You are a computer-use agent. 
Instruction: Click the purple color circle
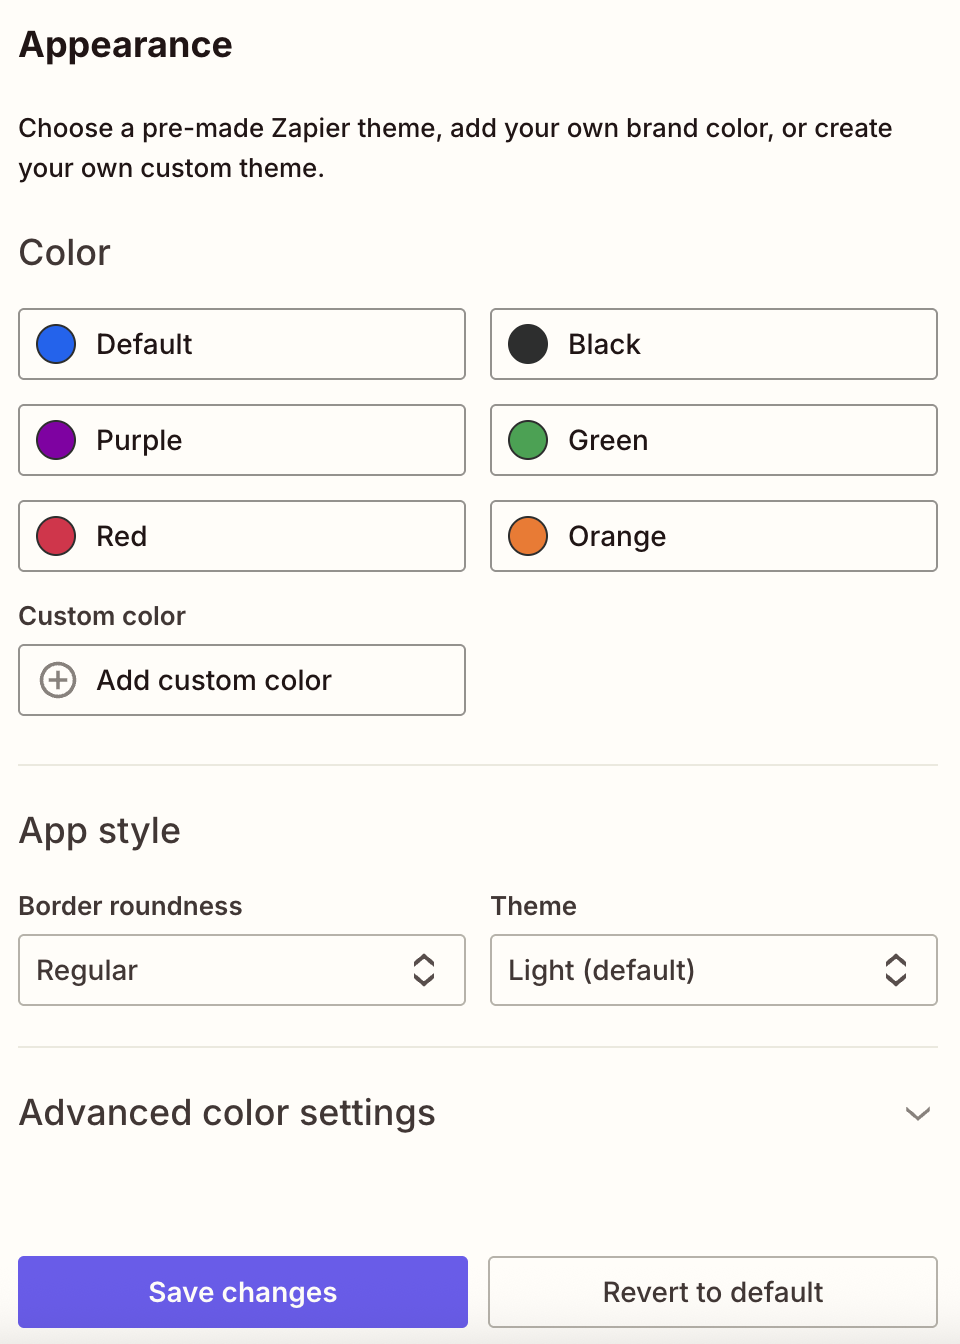point(56,440)
